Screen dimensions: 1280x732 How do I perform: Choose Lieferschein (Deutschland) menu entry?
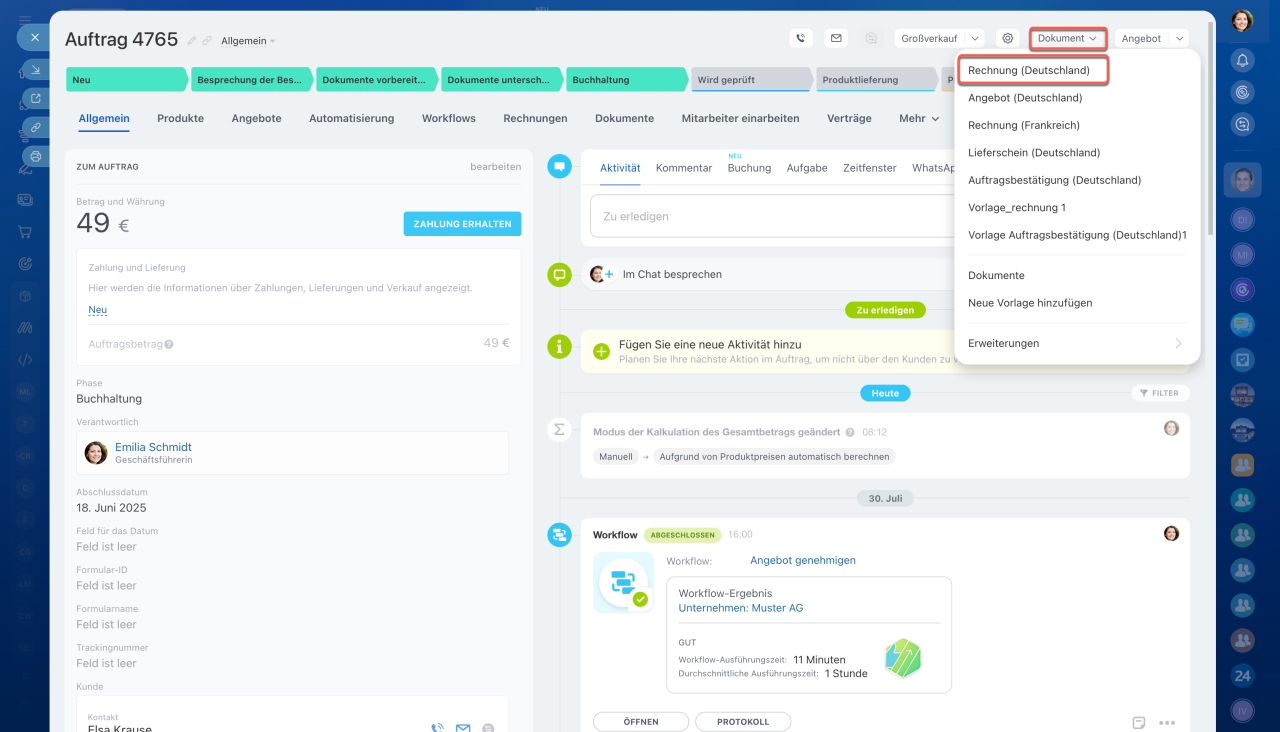pos(1034,153)
